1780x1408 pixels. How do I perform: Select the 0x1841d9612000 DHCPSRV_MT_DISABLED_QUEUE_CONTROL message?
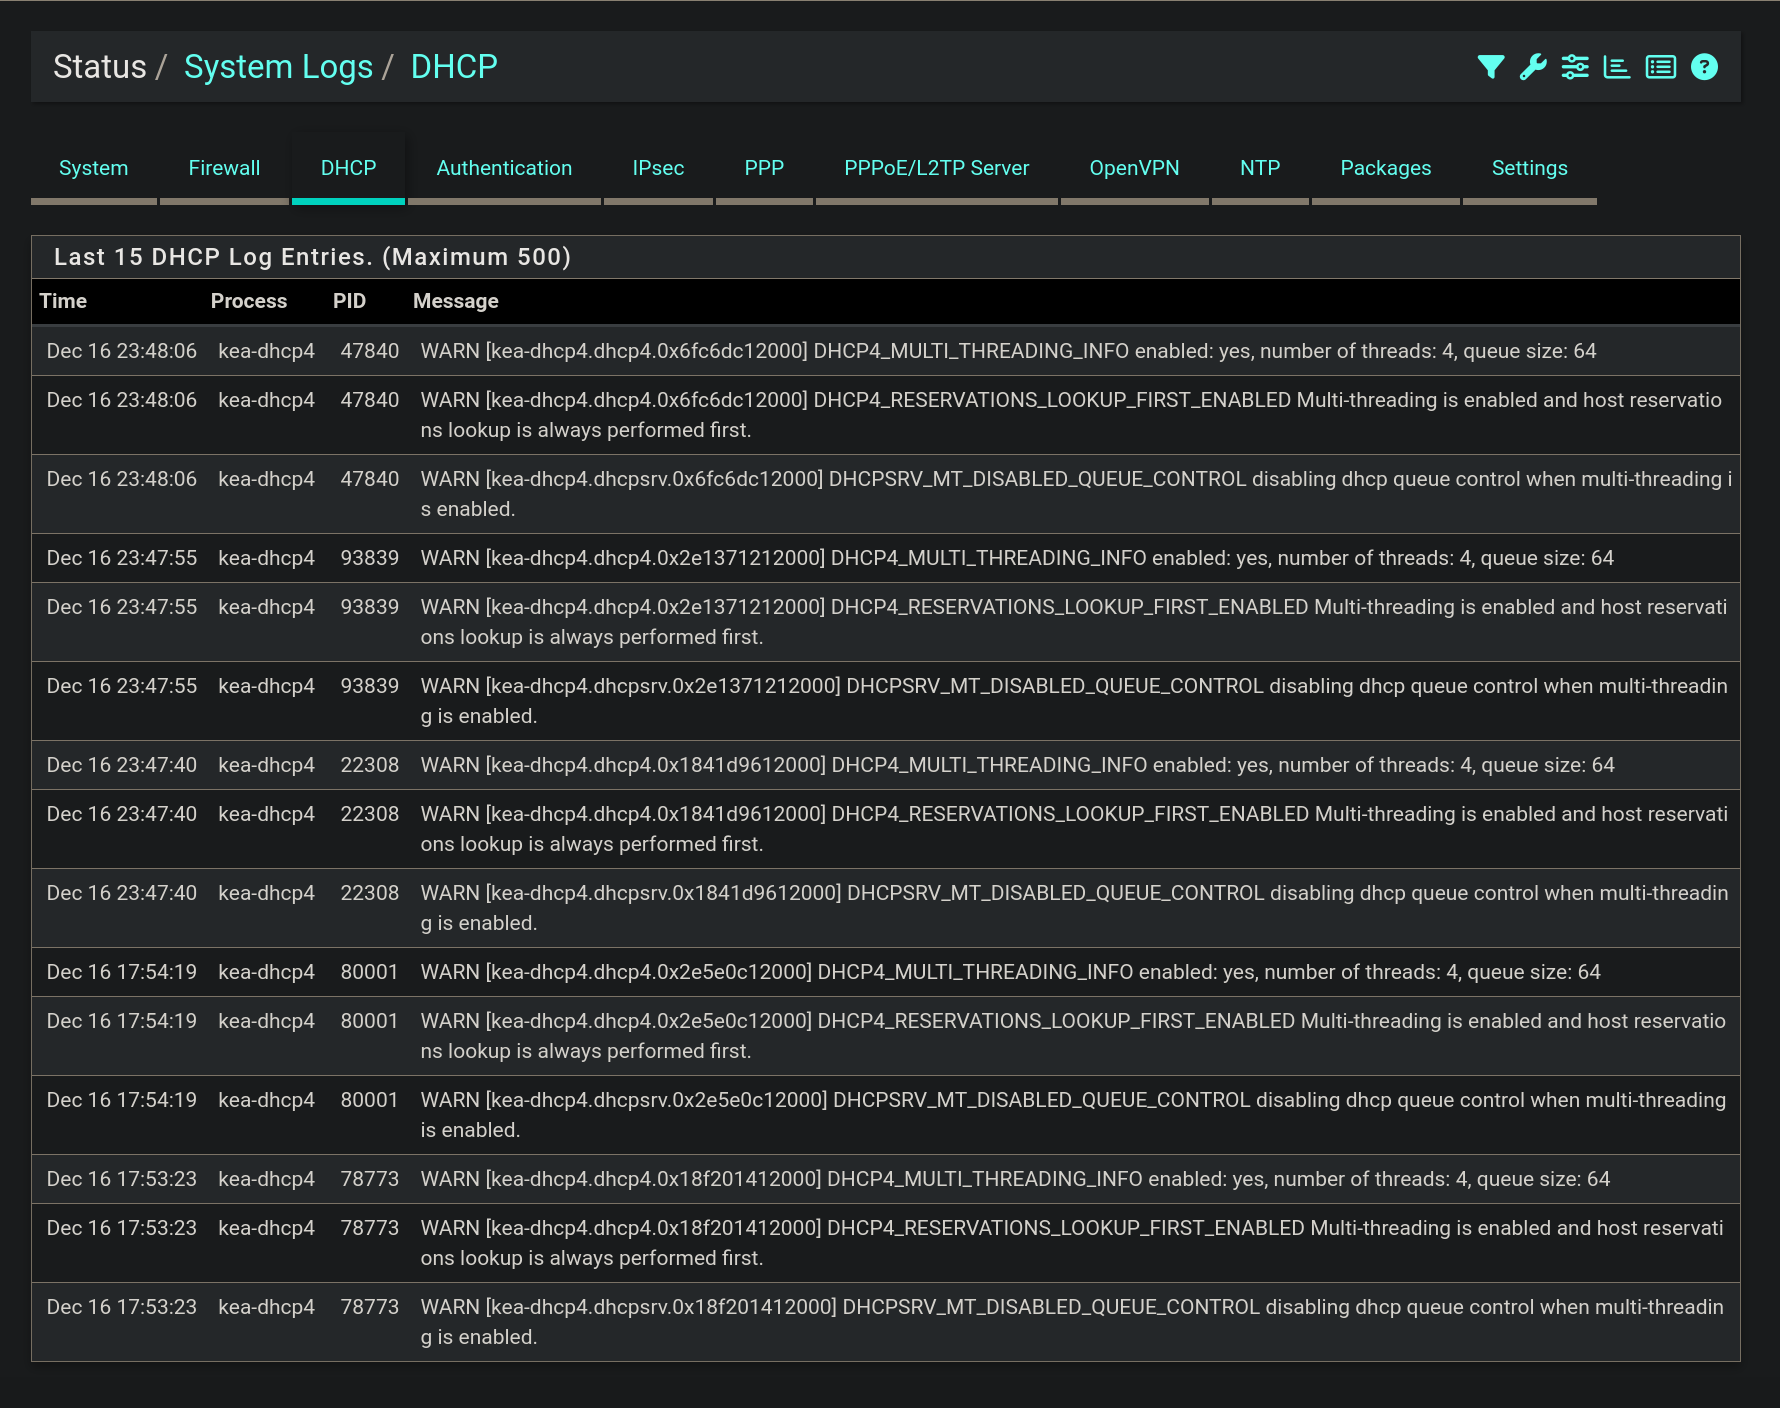click(x=1074, y=908)
